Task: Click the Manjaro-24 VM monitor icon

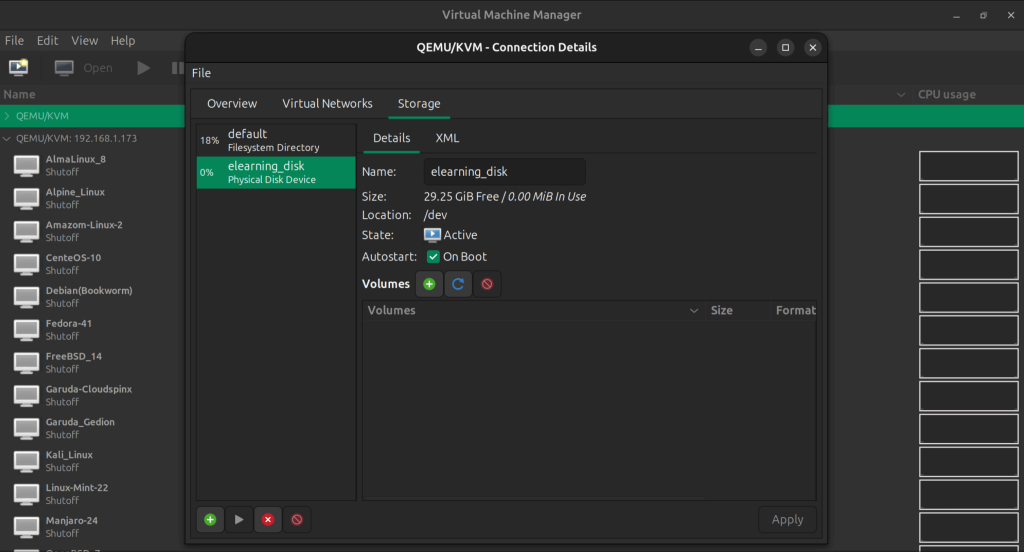Action: click(26, 527)
